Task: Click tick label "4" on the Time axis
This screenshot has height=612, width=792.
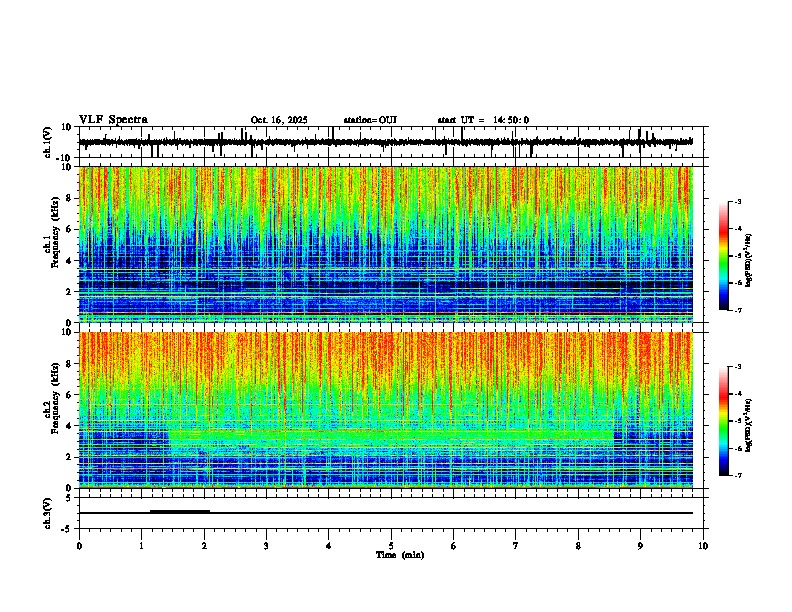Action: [x=329, y=546]
